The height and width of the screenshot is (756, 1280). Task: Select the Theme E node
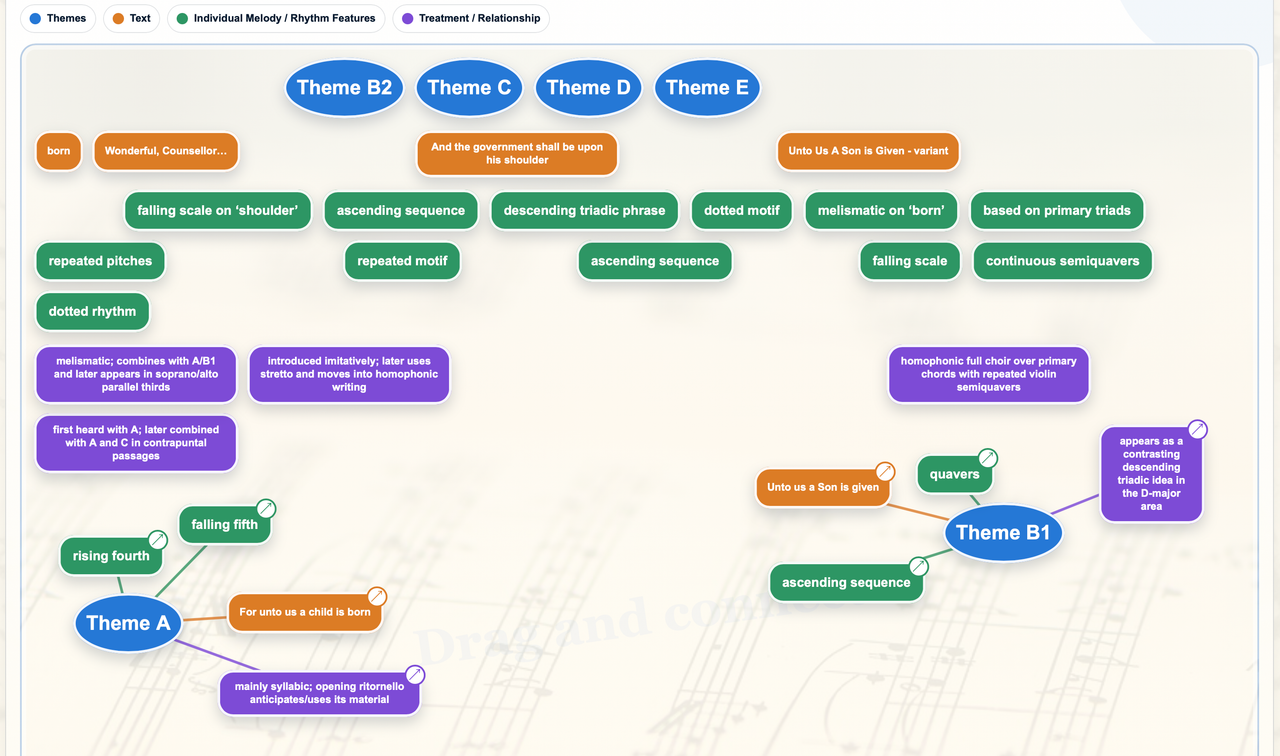click(x=707, y=88)
